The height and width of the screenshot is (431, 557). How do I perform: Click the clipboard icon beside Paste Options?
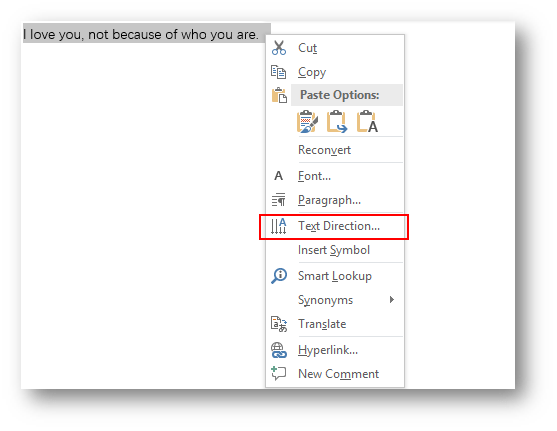point(279,95)
